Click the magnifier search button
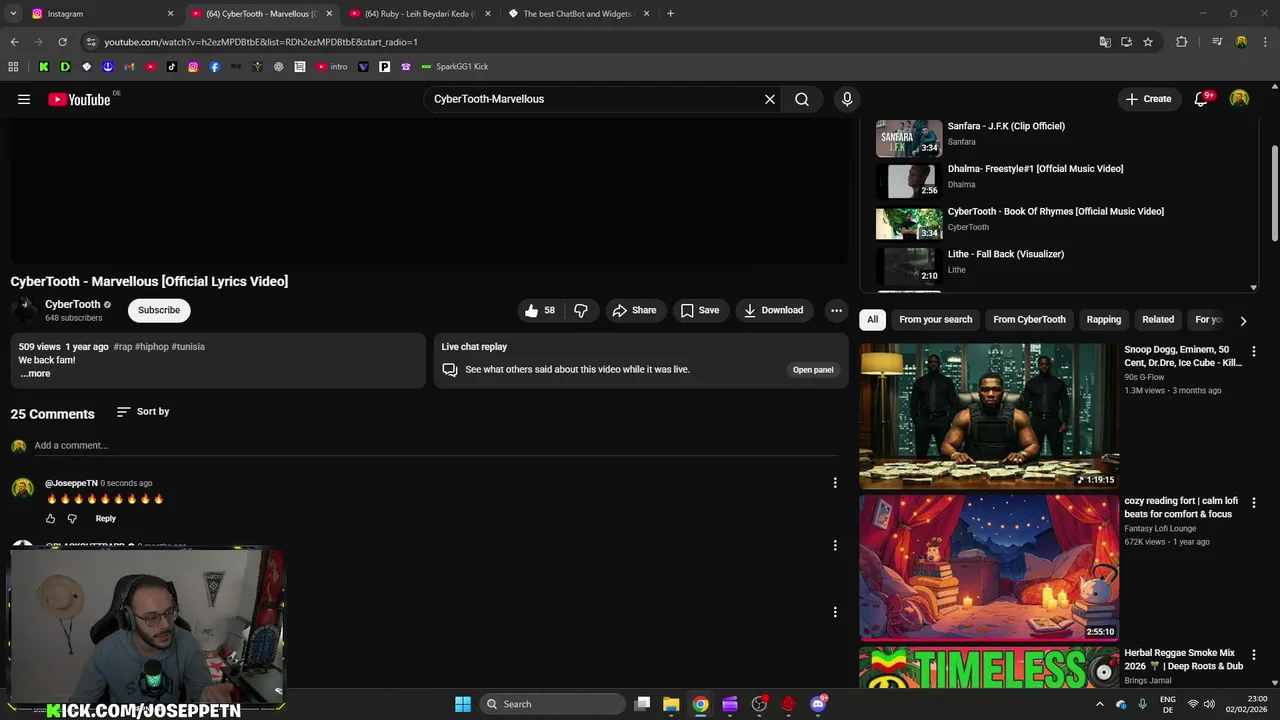The width and height of the screenshot is (1280, 720). [802, 99]
